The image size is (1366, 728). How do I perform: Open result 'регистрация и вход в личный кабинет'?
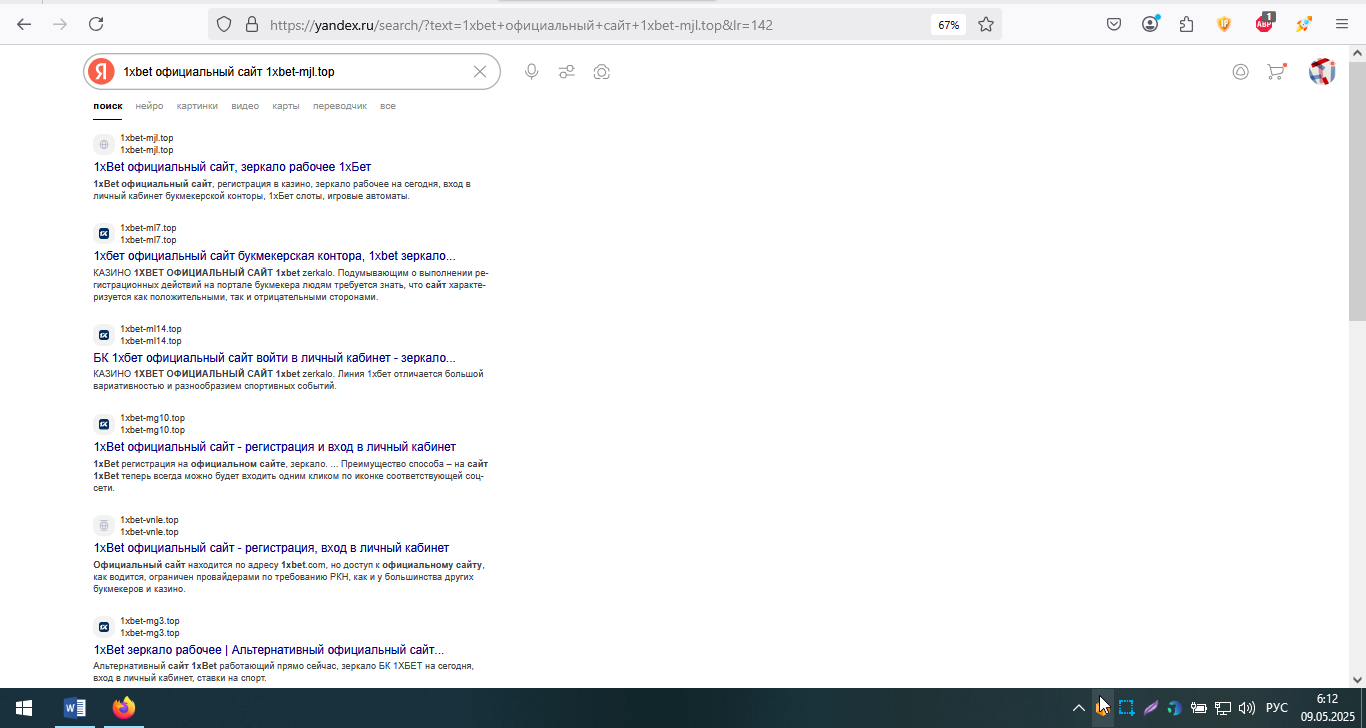pos(275,447)
